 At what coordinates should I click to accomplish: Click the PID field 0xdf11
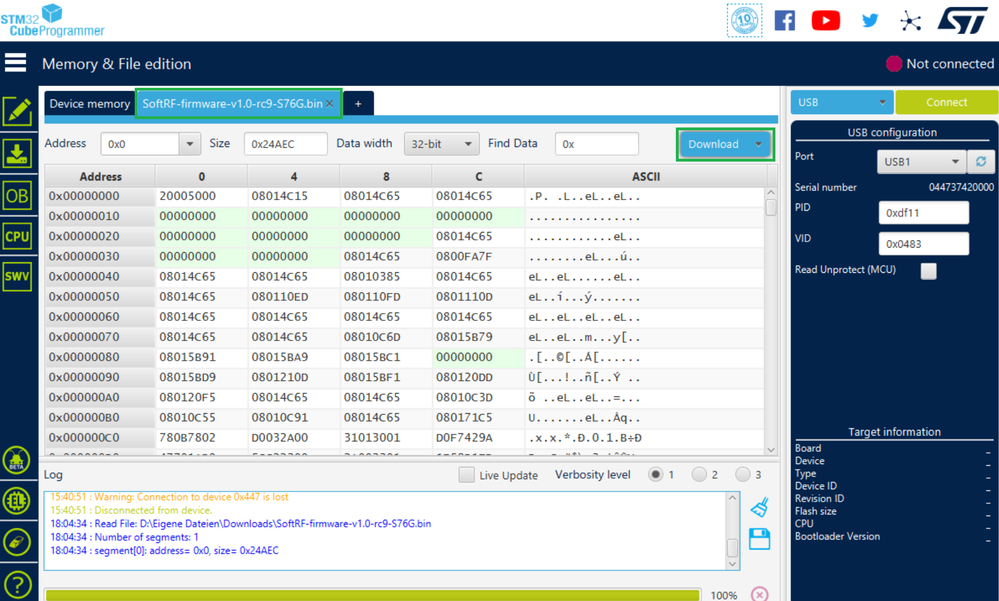click(x=924, y=213)
